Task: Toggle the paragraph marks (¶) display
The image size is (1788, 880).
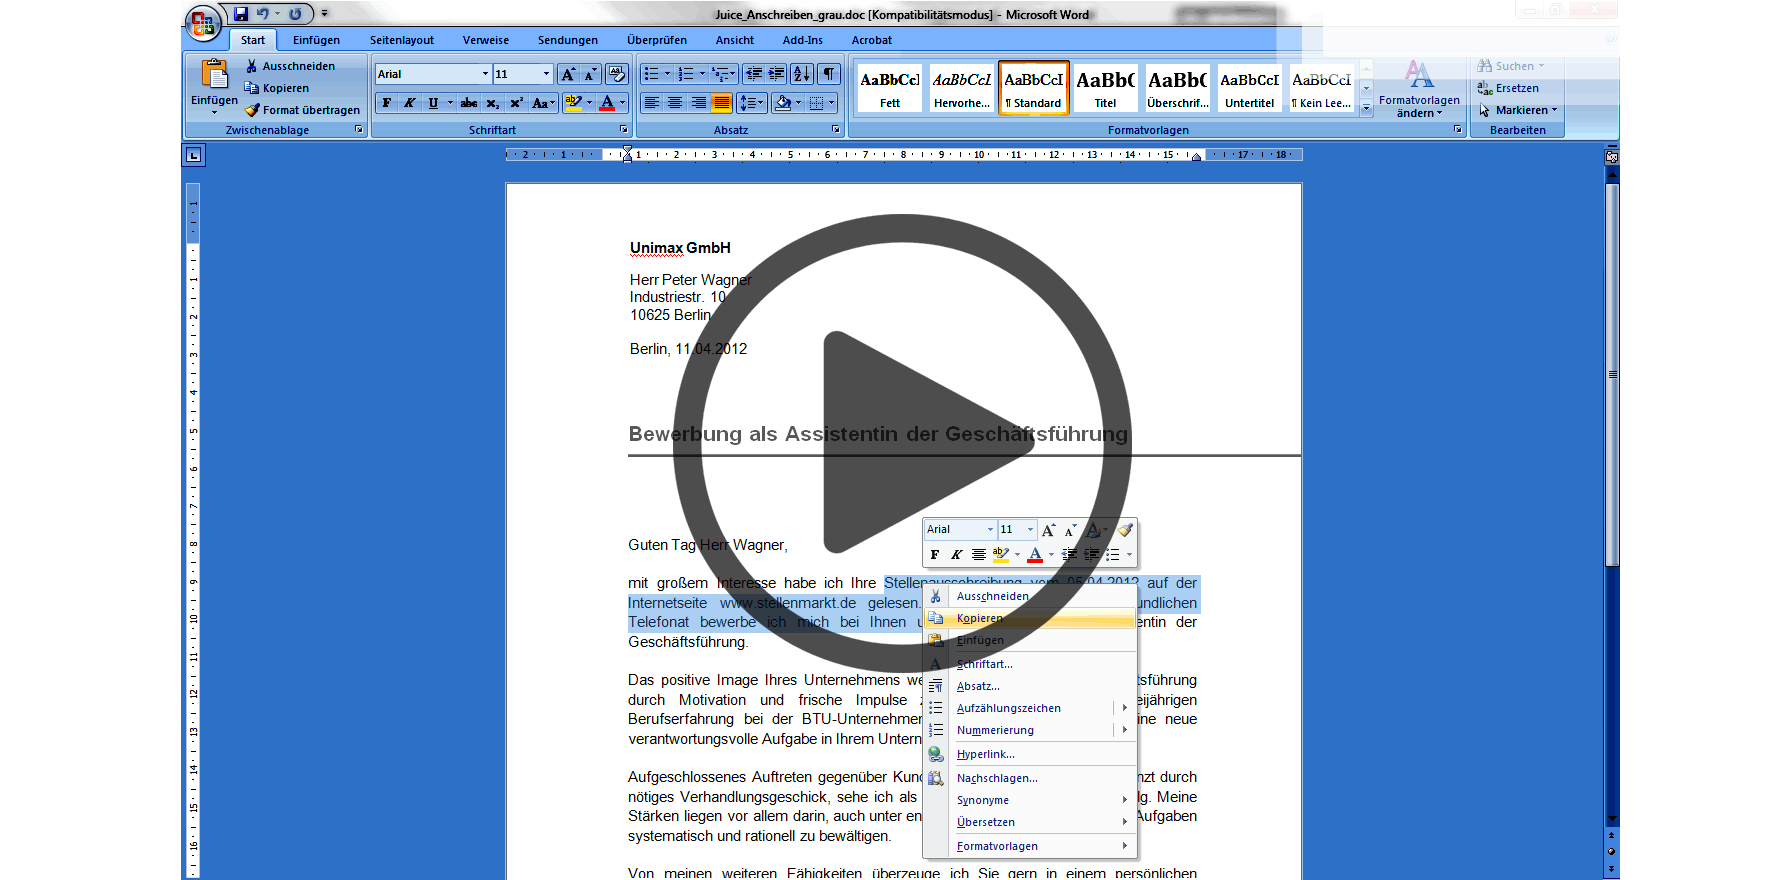Action: pyautogui.click(x=829, y=74)
